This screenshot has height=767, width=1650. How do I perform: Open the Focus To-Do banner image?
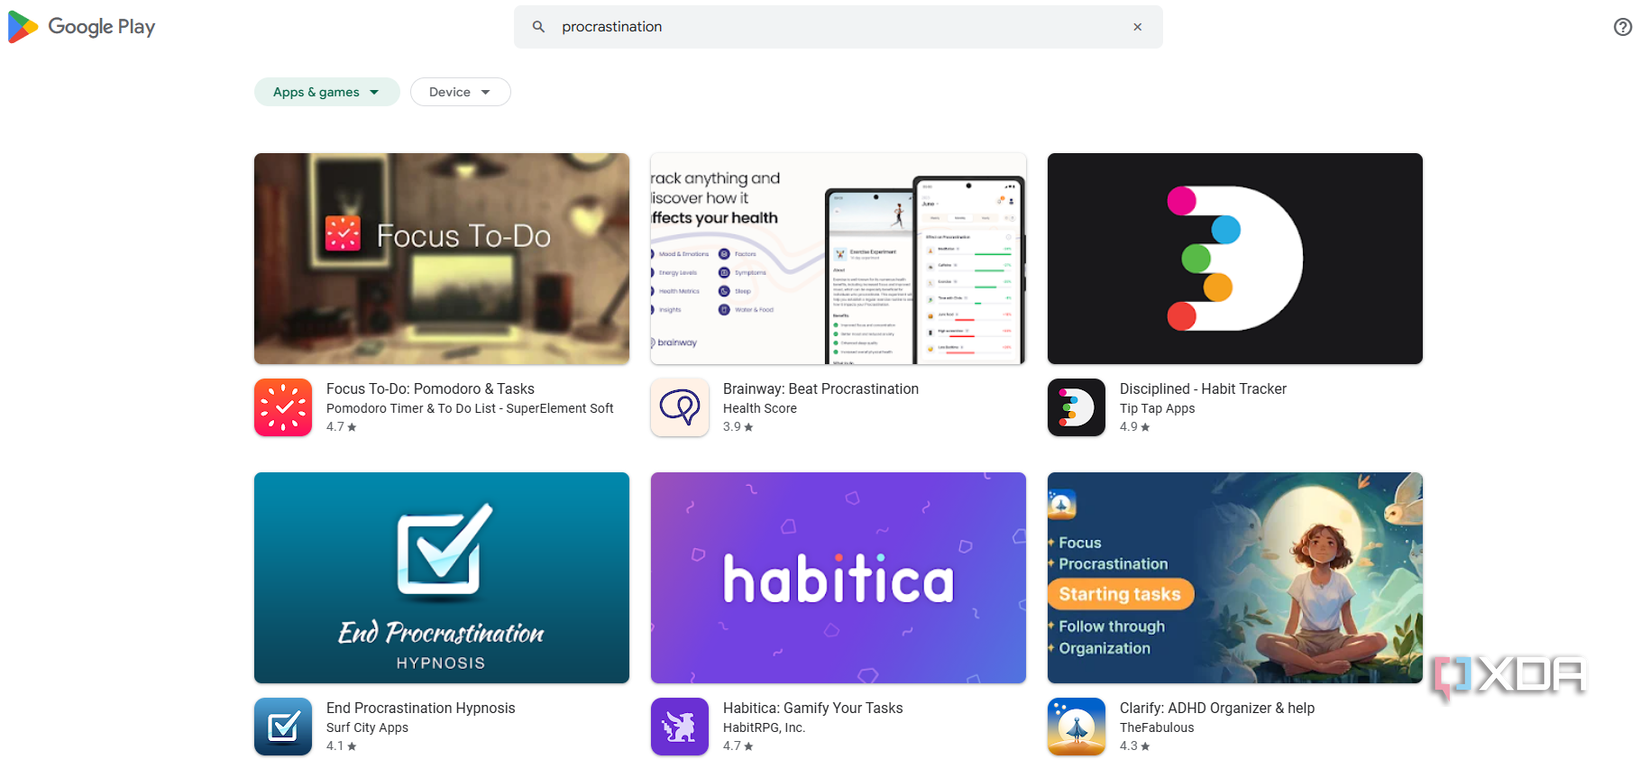441,258
